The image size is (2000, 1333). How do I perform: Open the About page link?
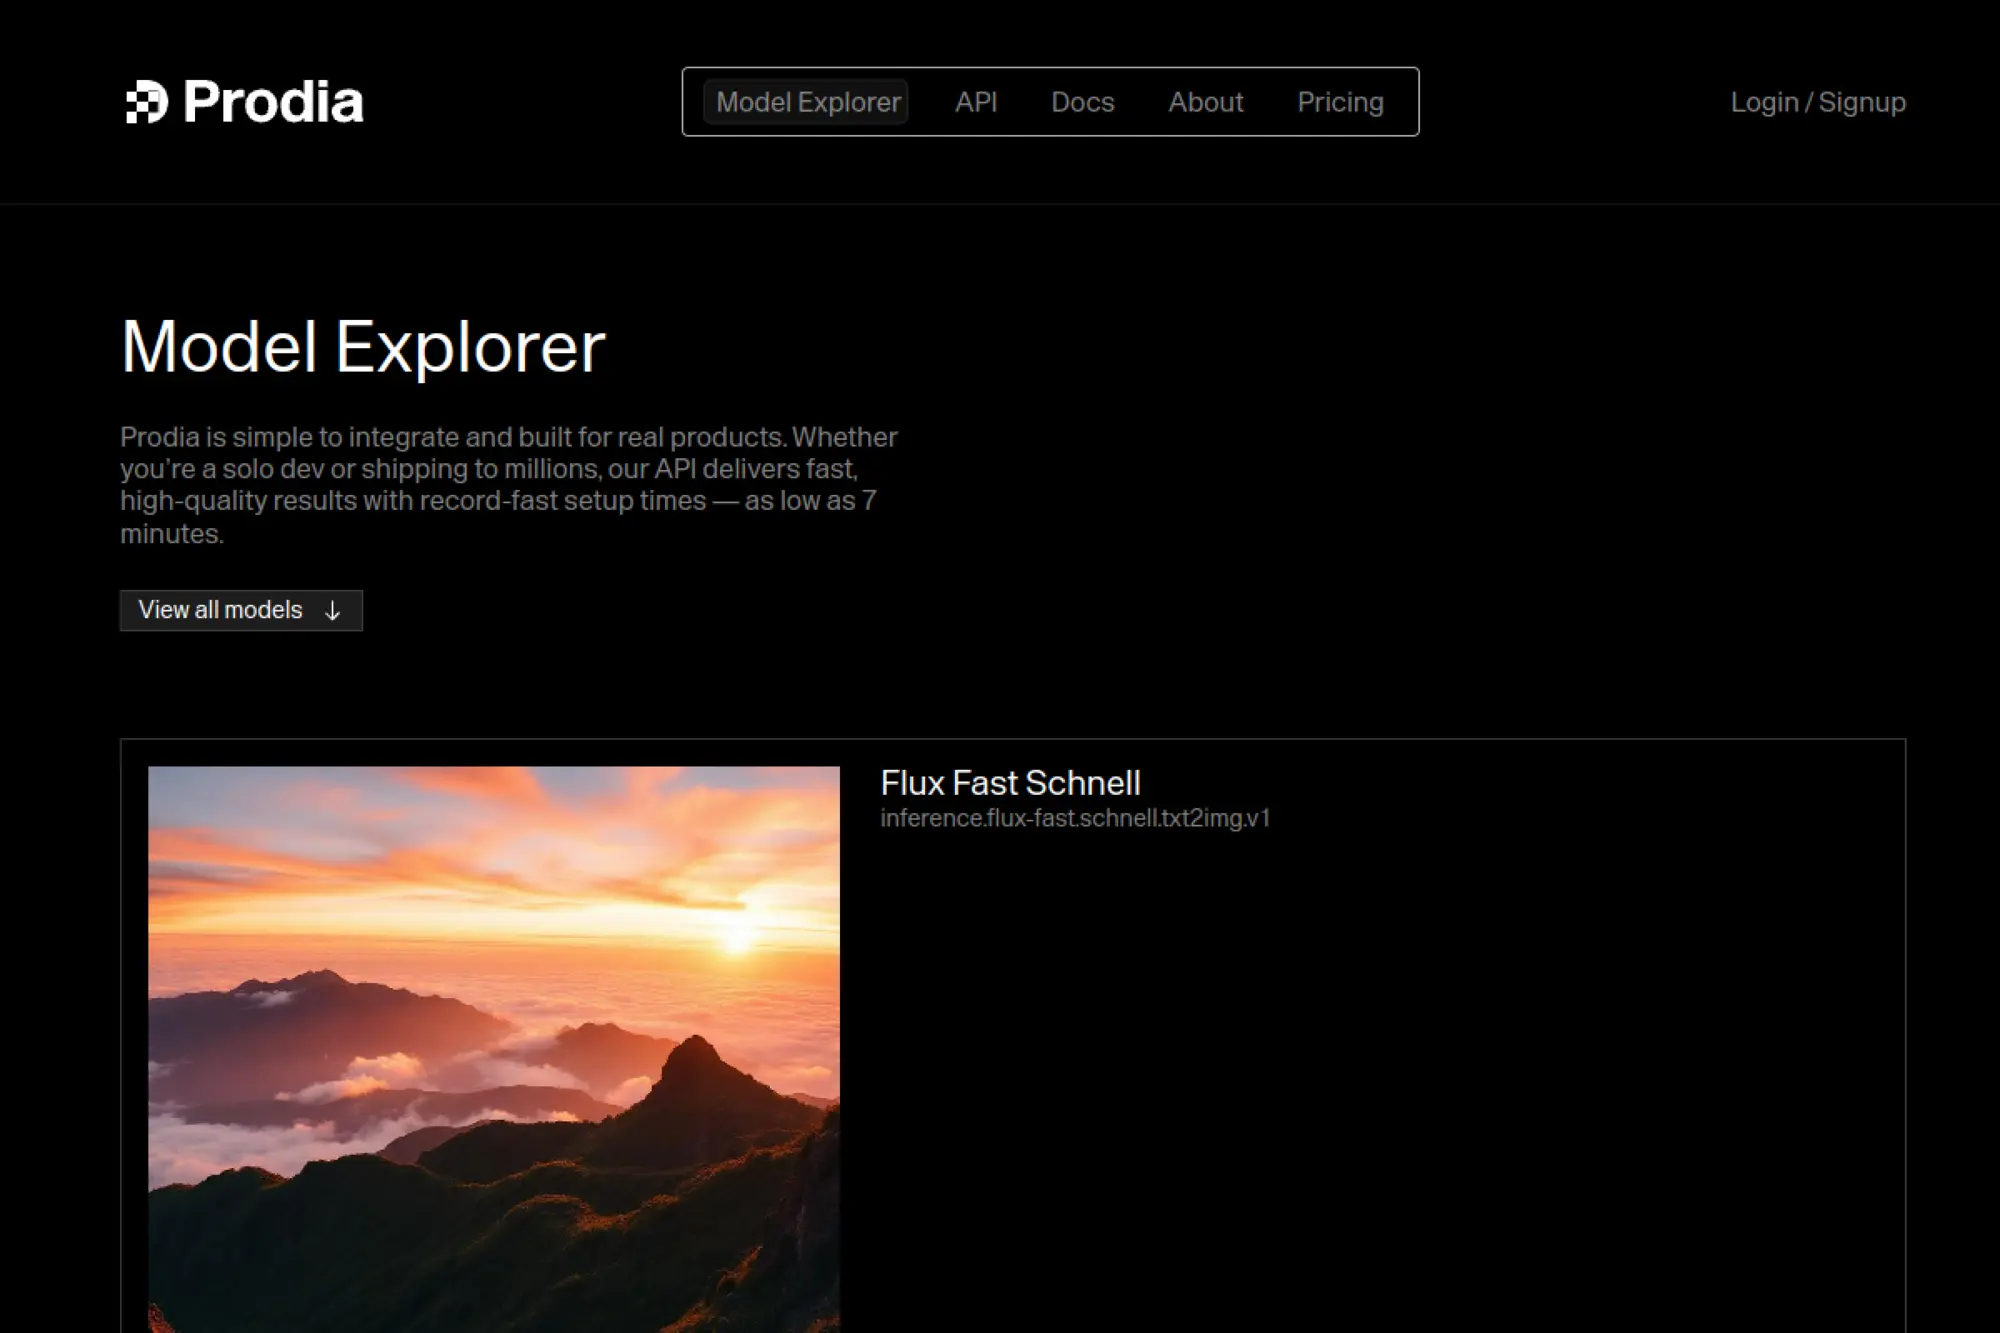(1205, 102)
